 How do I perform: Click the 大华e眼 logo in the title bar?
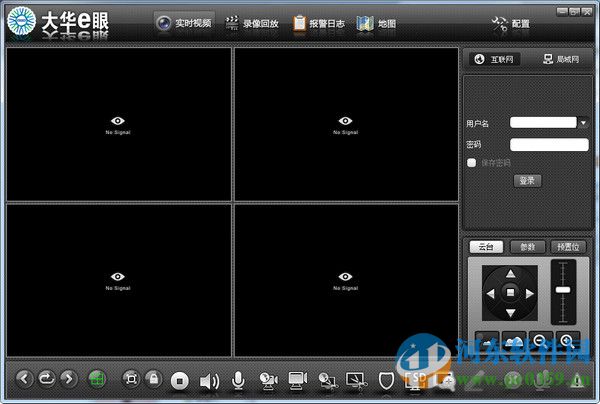point(58,23)
